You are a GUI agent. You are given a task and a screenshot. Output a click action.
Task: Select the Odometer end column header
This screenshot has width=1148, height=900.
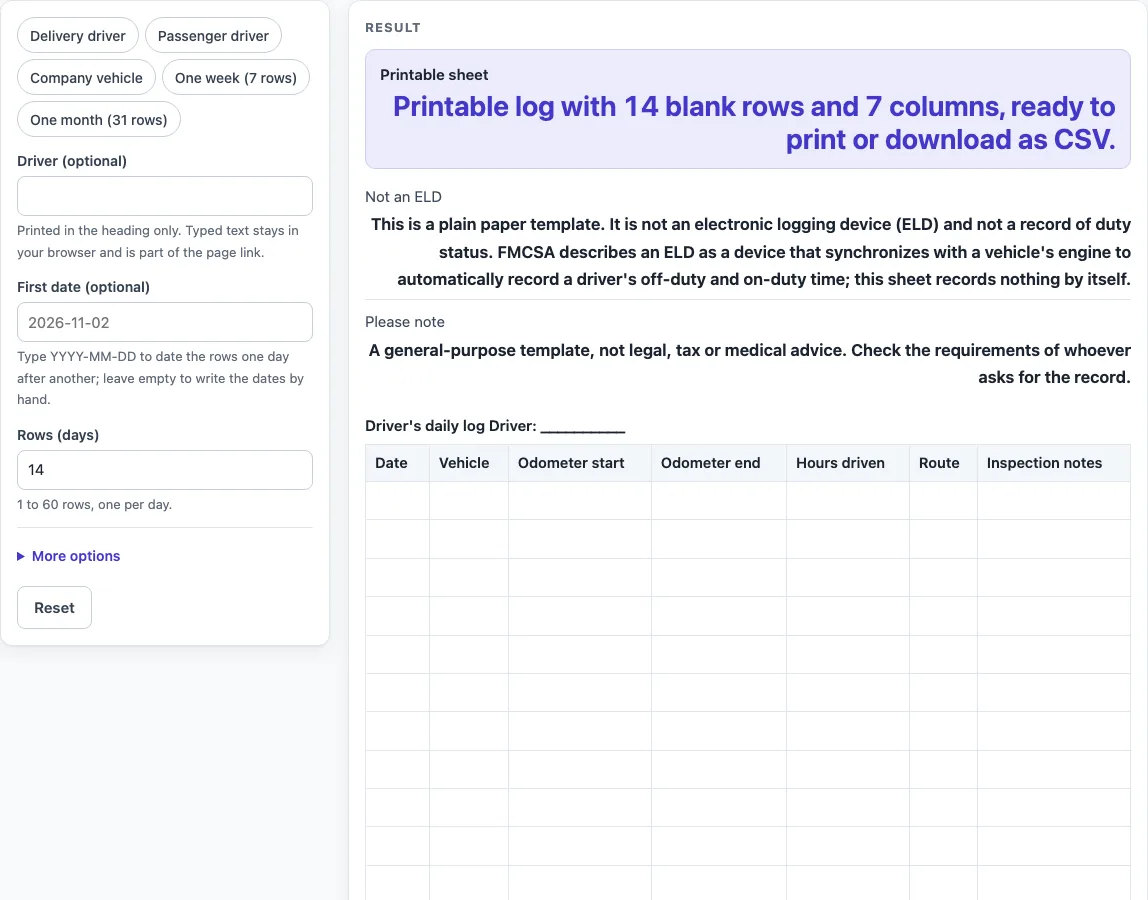coord(719,463)
